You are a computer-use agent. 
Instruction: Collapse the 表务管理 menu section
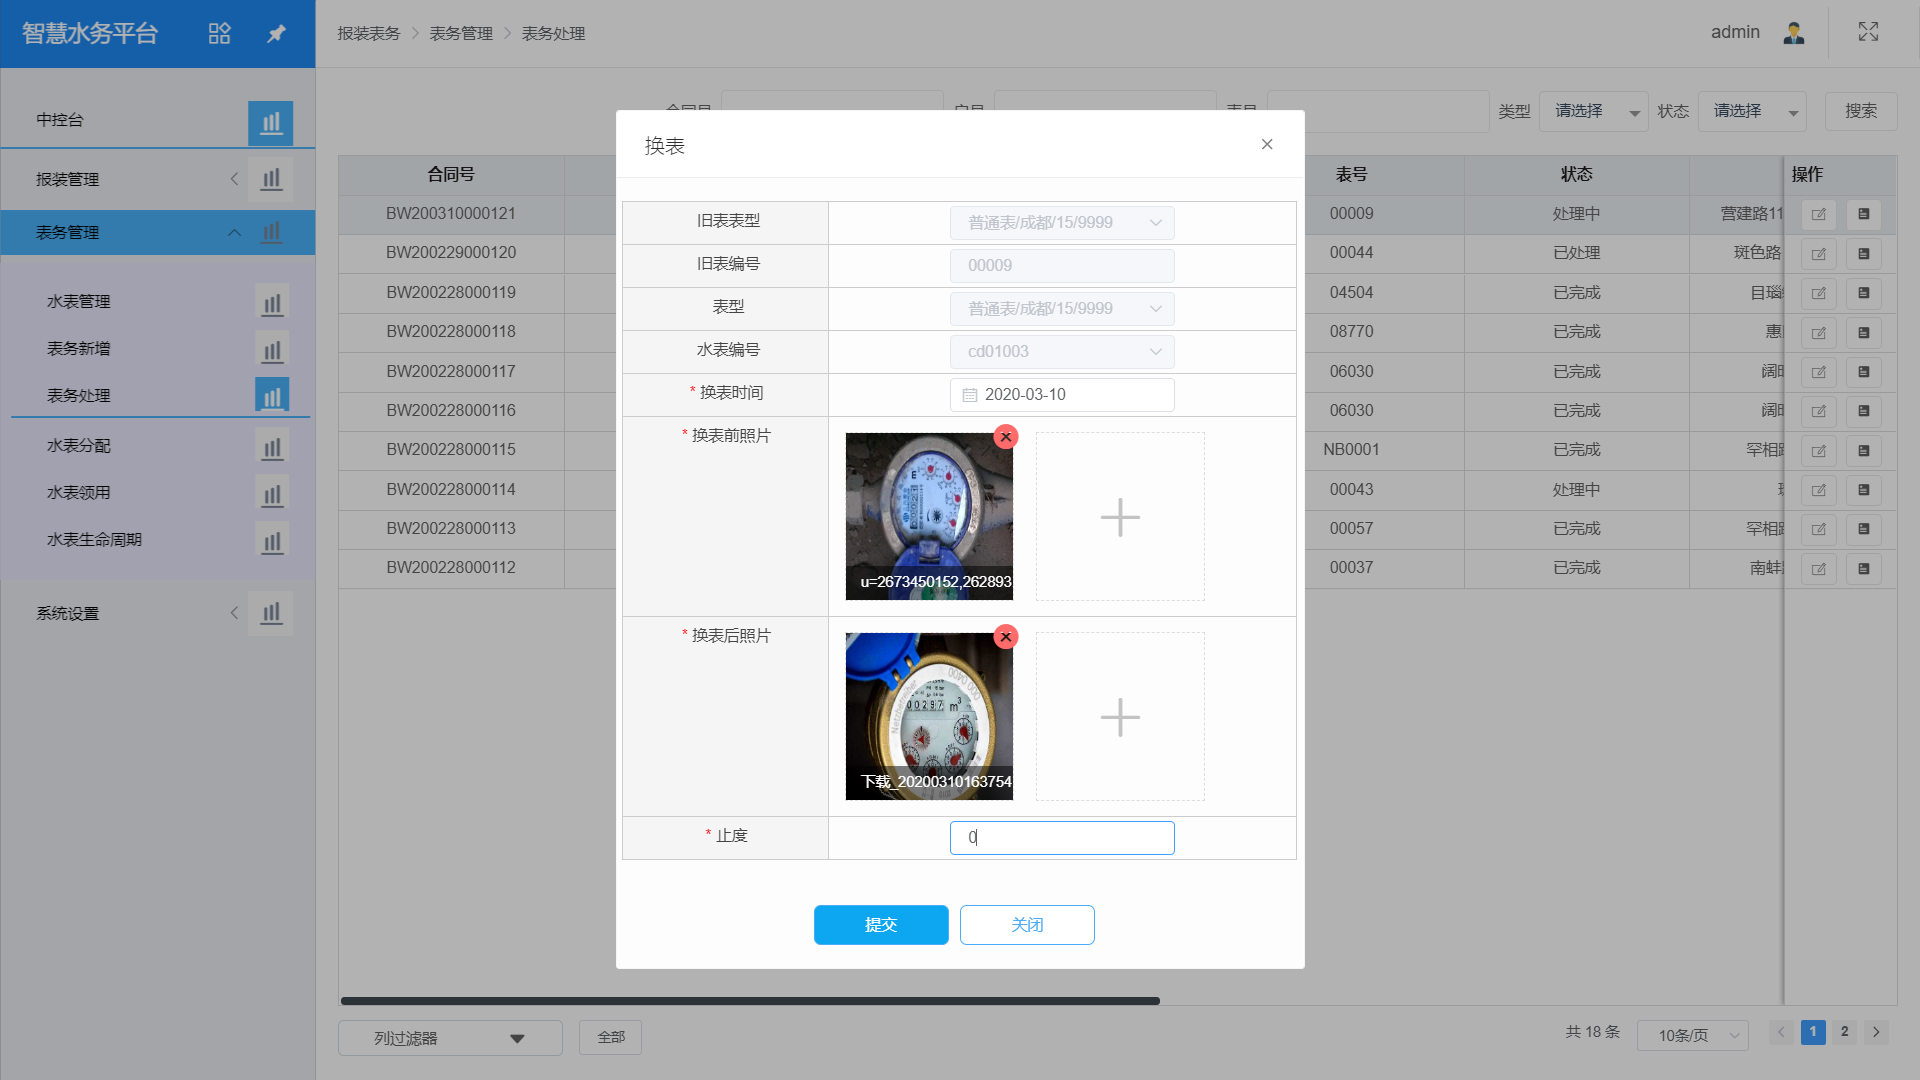tap(234, 232)
